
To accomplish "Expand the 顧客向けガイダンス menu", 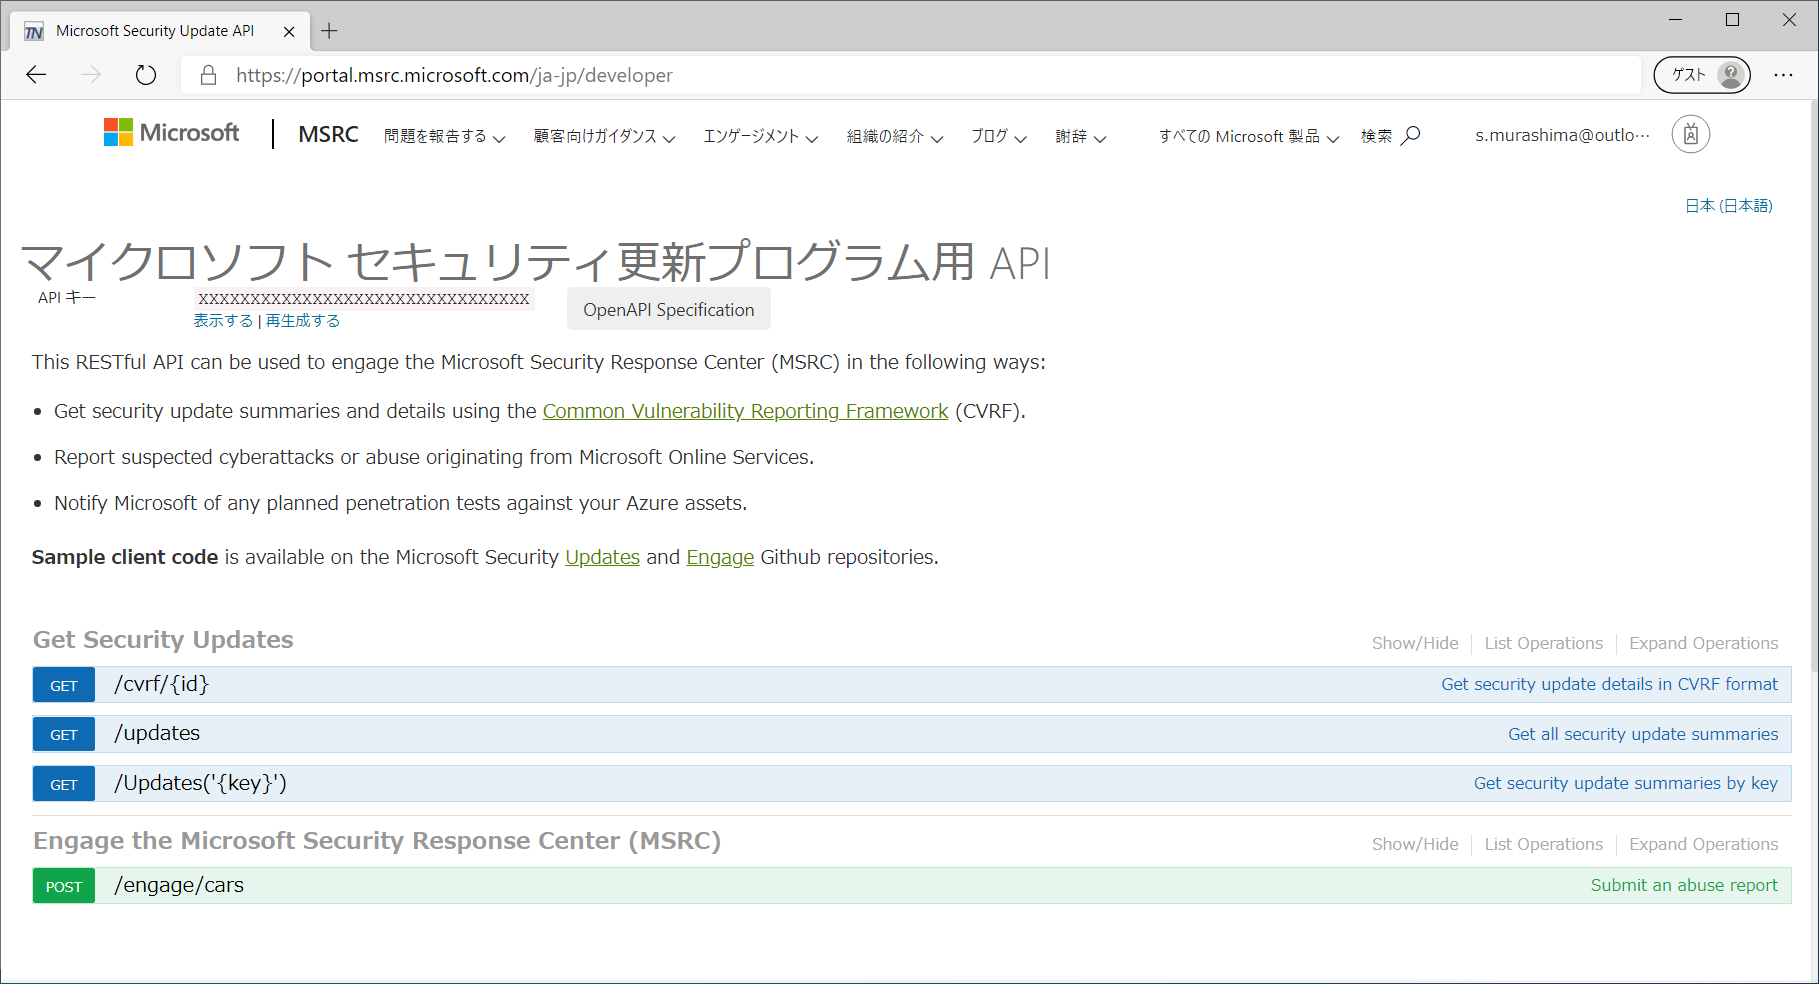I will click(605, 137).
